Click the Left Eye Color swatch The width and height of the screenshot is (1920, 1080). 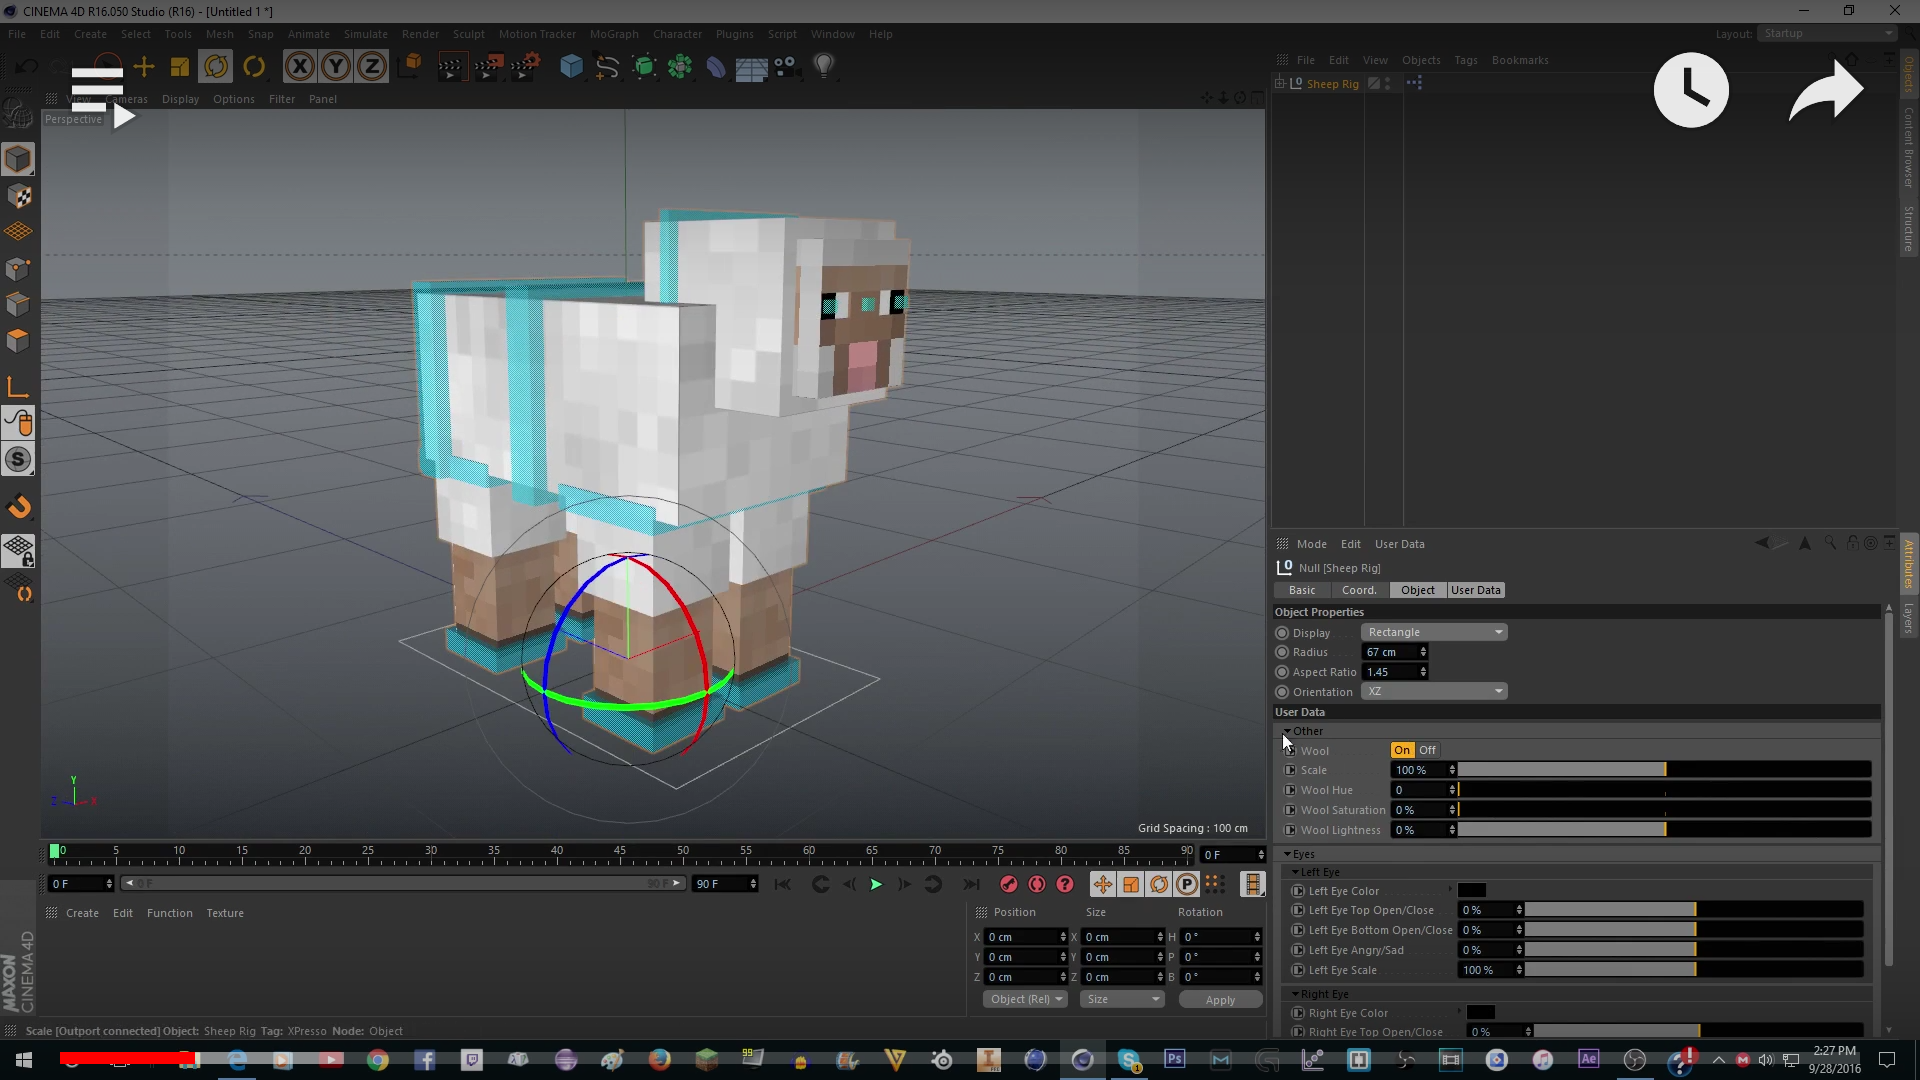click(1471, 890)
